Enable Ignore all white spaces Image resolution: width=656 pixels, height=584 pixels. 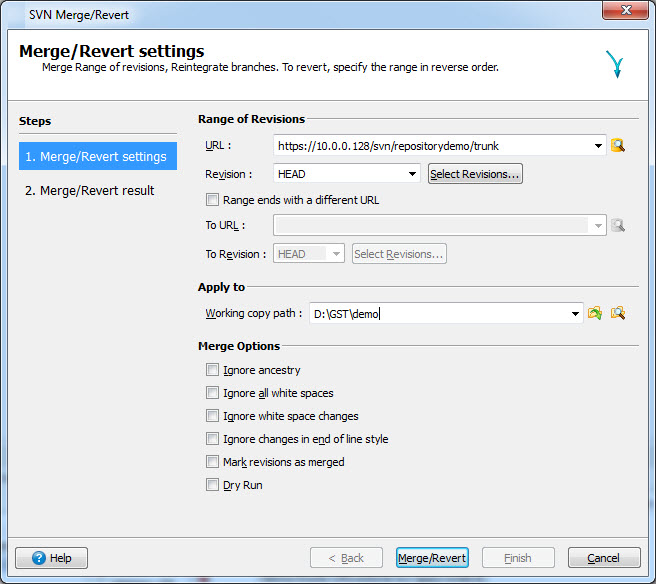[x=212, y=393]
